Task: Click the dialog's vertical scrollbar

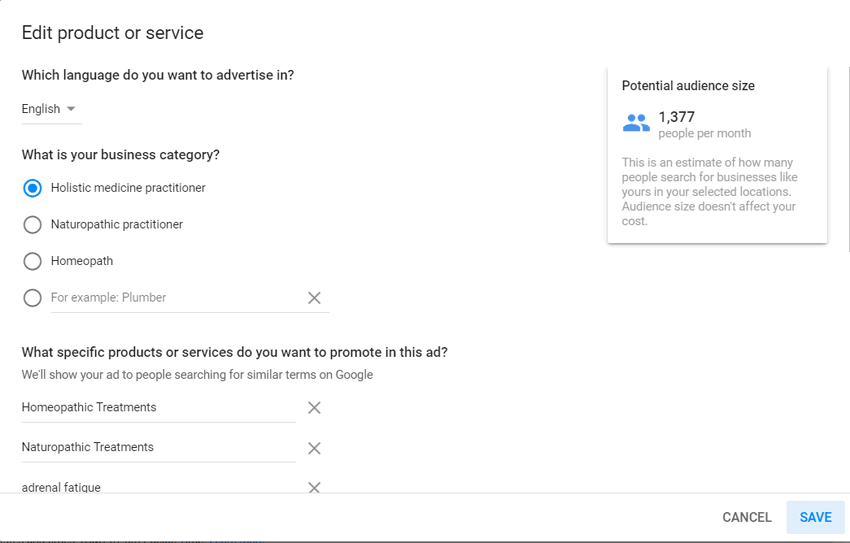Action: point(848,157)
